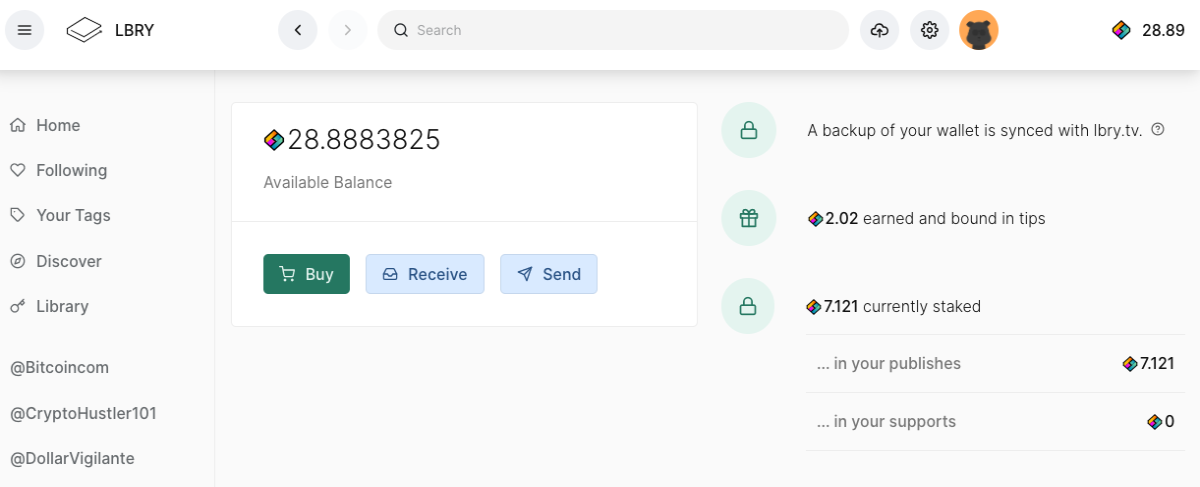The image size is (1200, 487).
Task: Open the @DollarVigilante channel
Action: click(72, 458)
